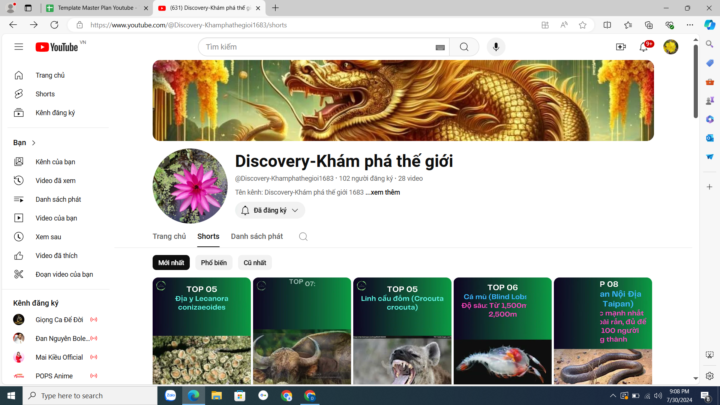Add a site with Edge sidebar plus
720x405 pixels.
pos(709,187)
